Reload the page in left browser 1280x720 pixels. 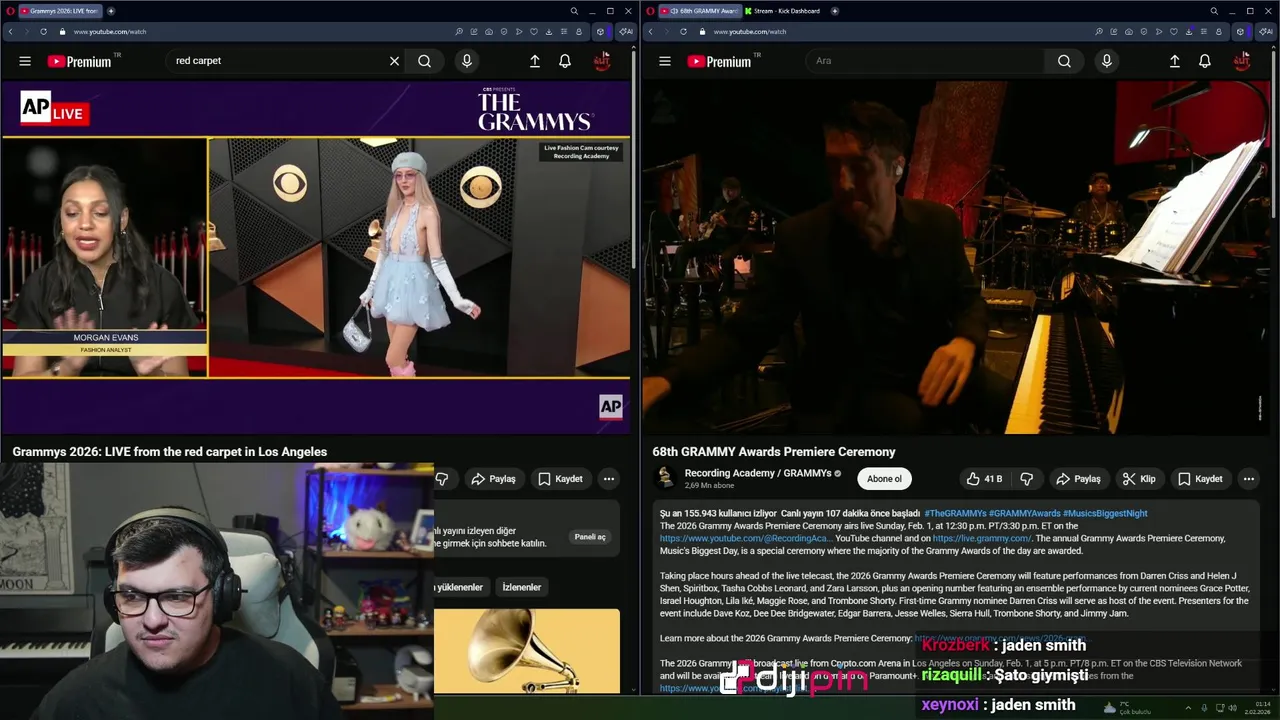coord(43,31)
